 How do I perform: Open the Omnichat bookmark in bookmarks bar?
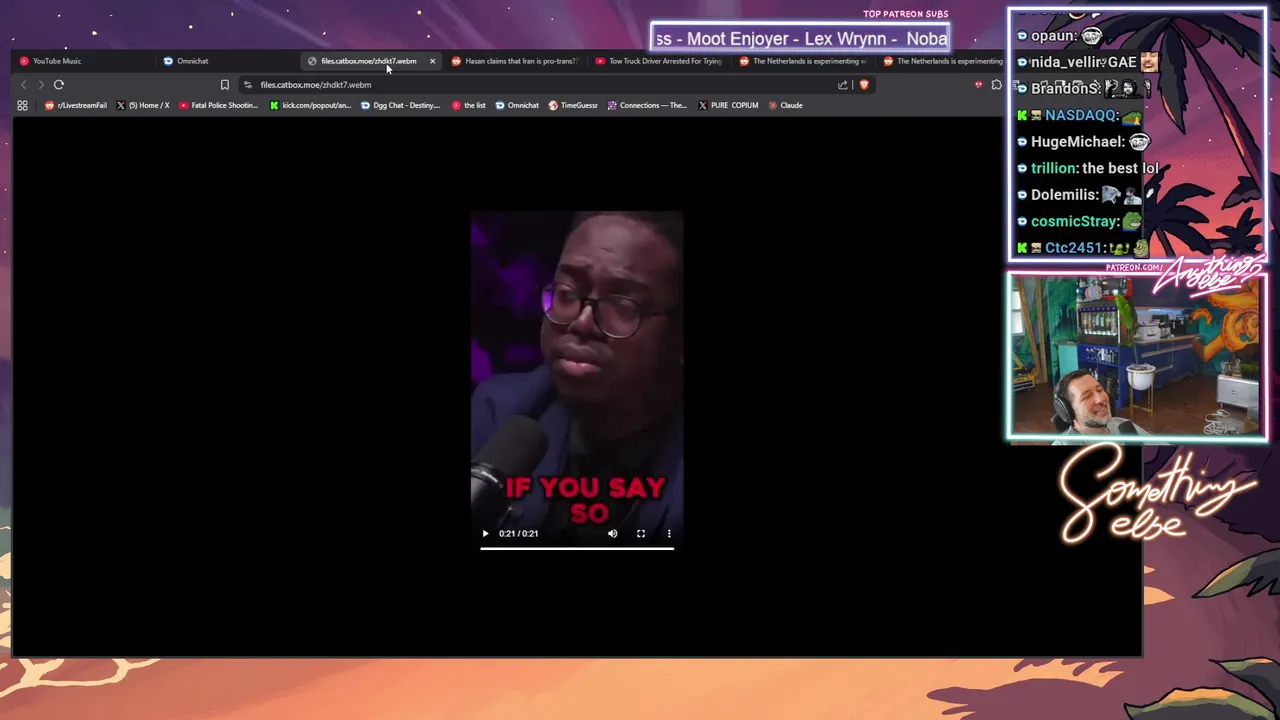517,105
